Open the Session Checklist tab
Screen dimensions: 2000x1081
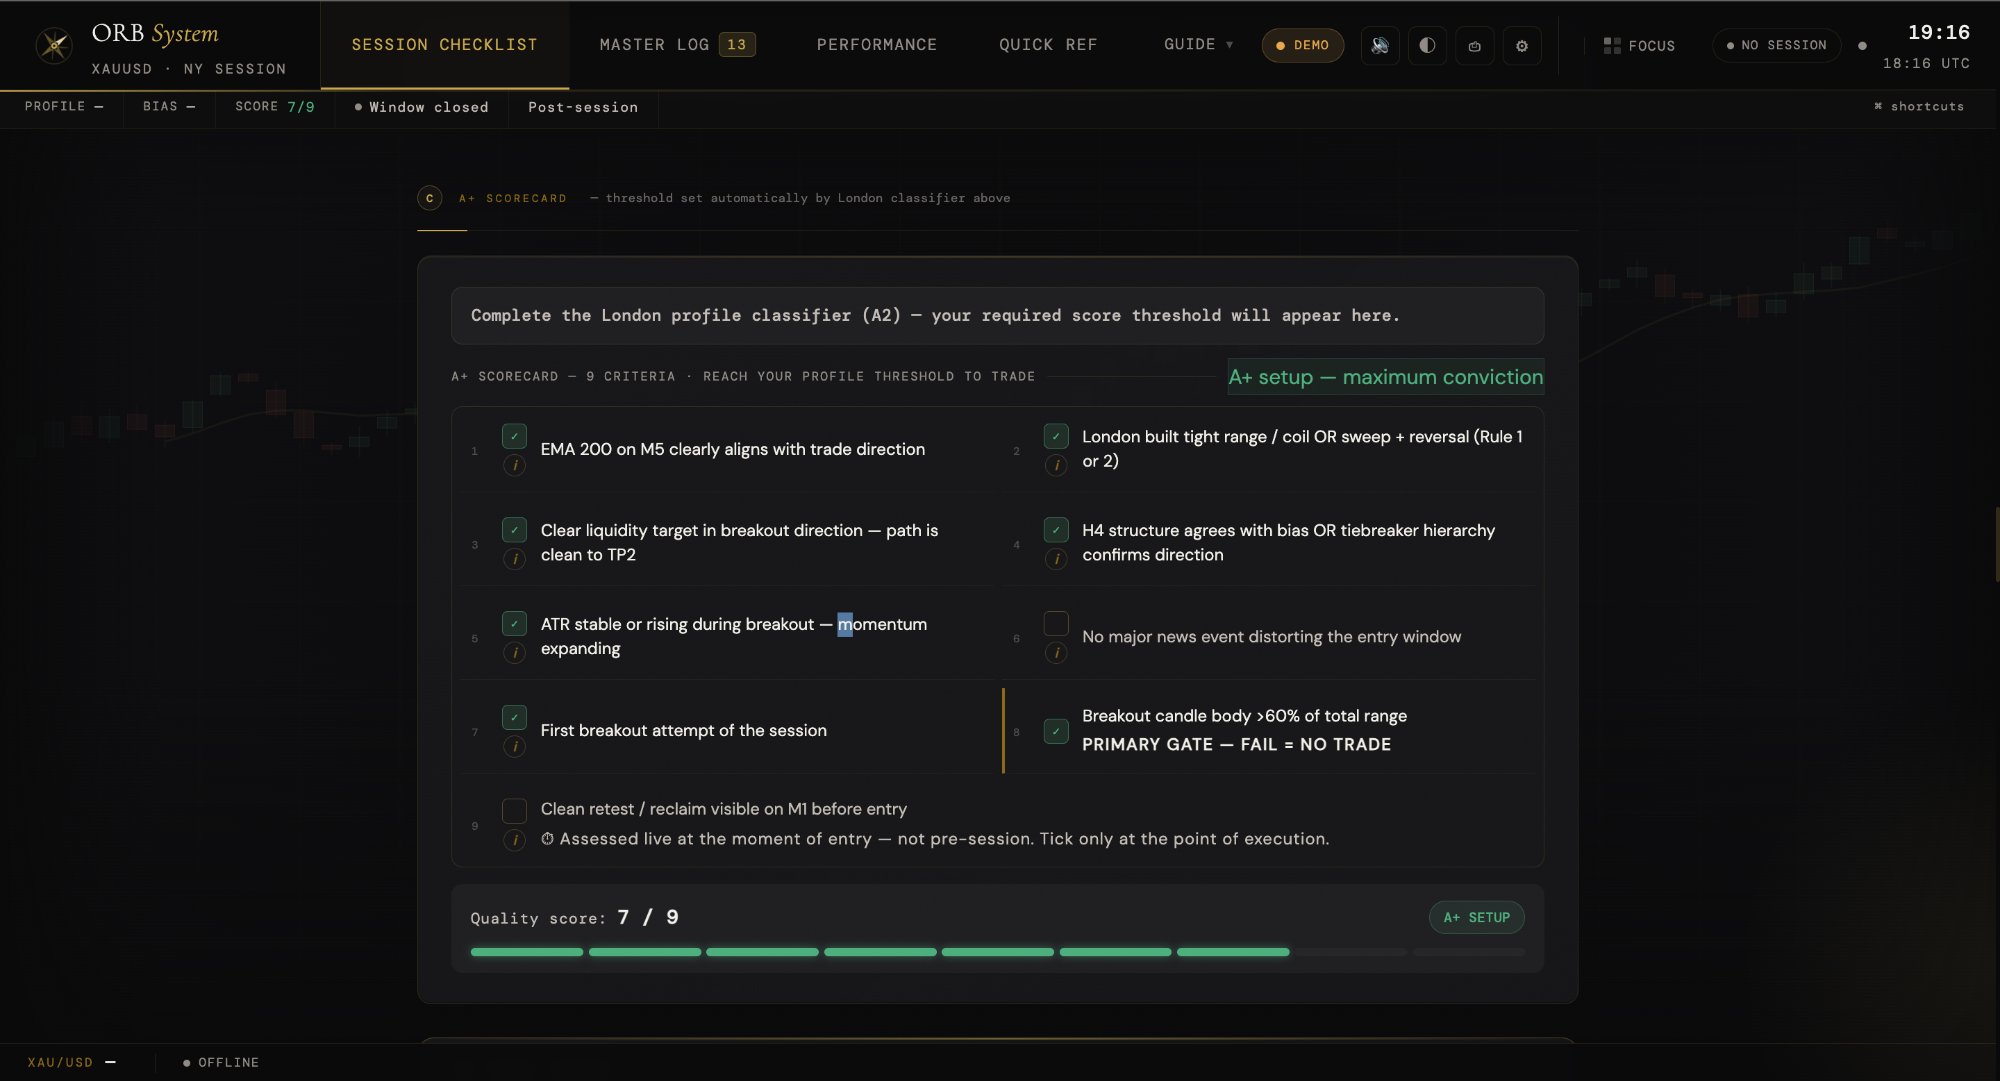click(445, 45)
